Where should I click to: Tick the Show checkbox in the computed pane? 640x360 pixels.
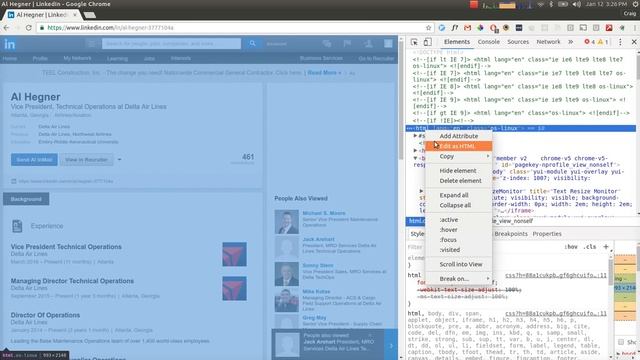pyautogui.click(x=621, y=342)
